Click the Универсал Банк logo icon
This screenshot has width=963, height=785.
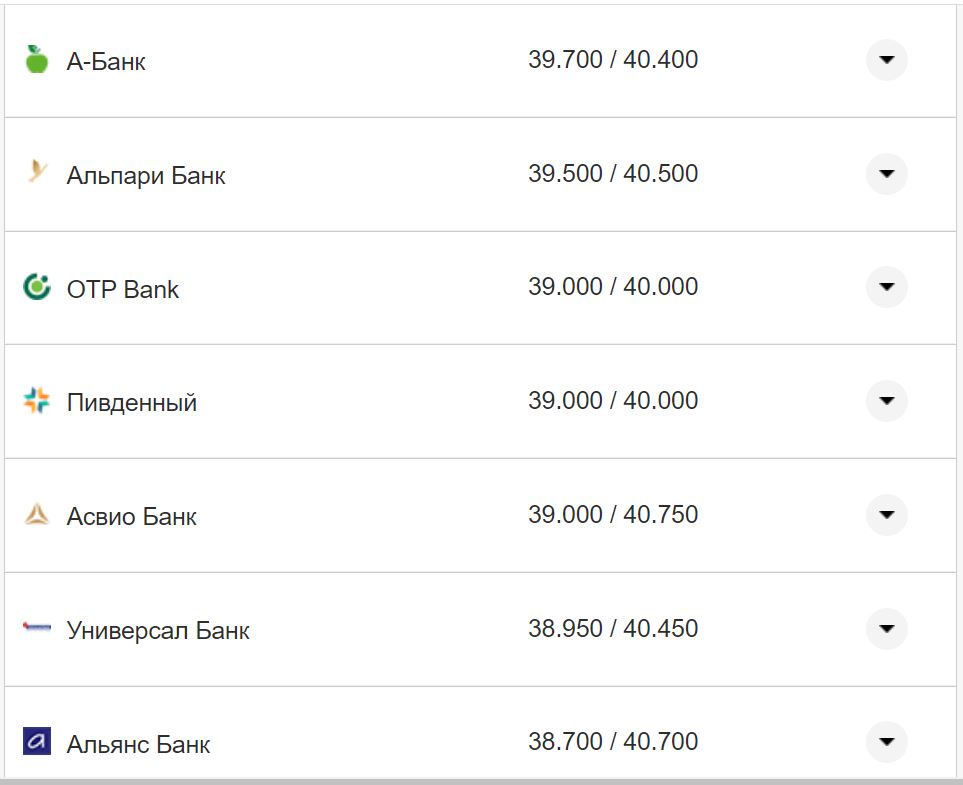coord(37,628)
